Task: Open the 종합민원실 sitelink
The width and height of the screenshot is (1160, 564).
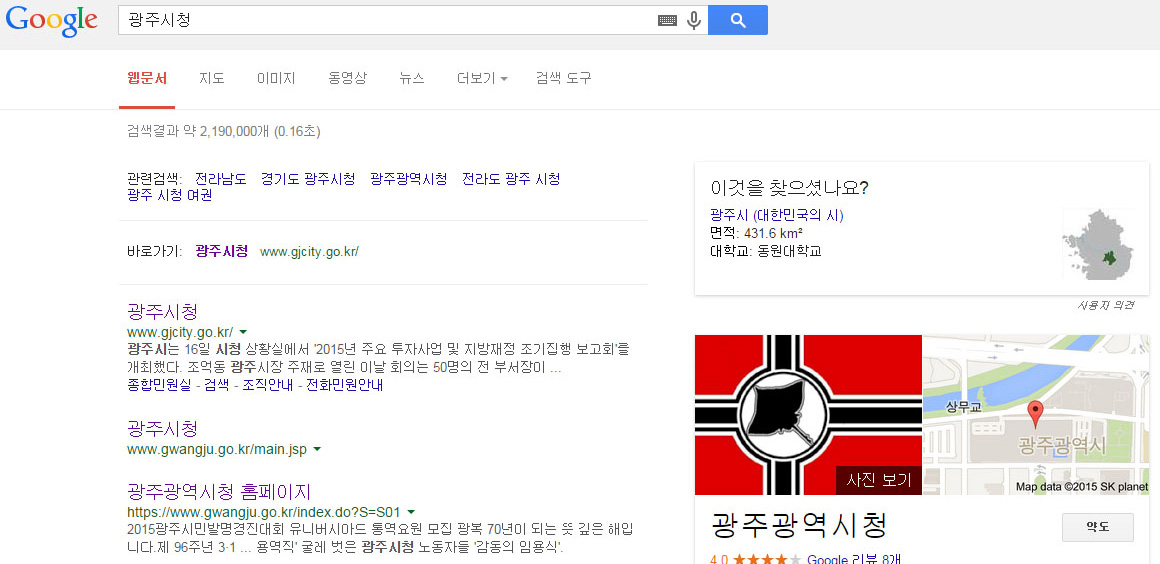Action: point(159,386)
